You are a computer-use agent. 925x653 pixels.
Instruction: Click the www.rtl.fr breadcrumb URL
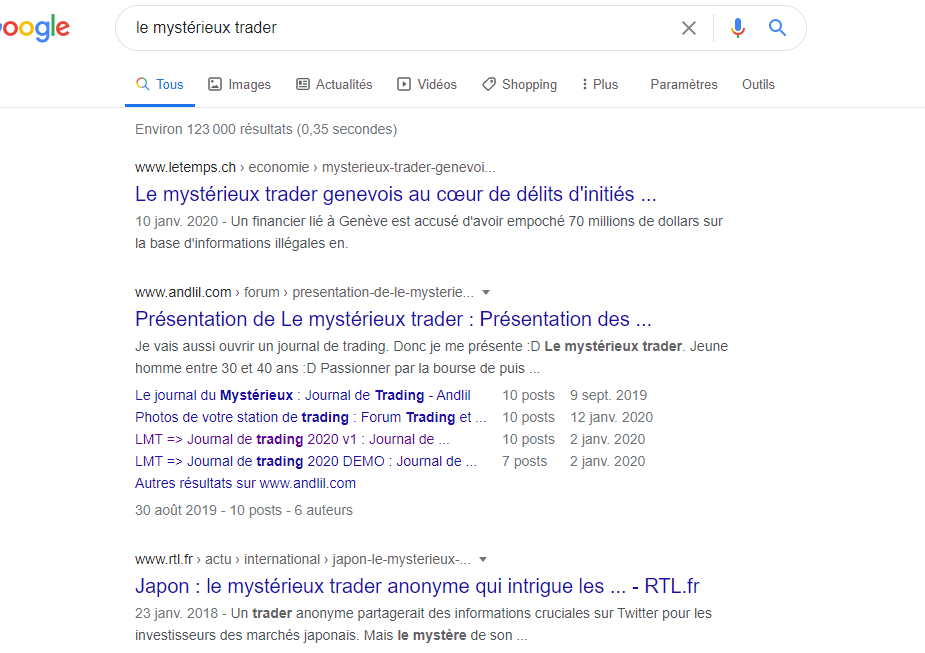tap(303, 559)
